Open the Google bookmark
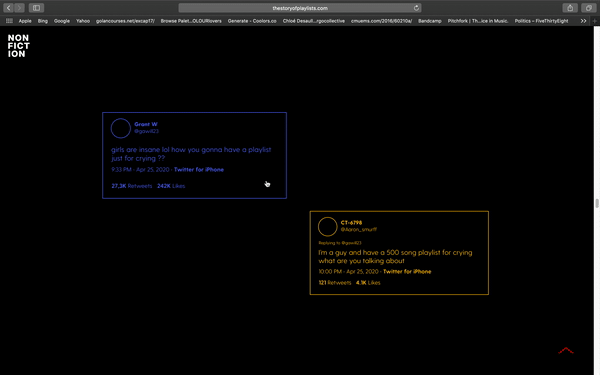The image size is (600, 375). [62, 21]
